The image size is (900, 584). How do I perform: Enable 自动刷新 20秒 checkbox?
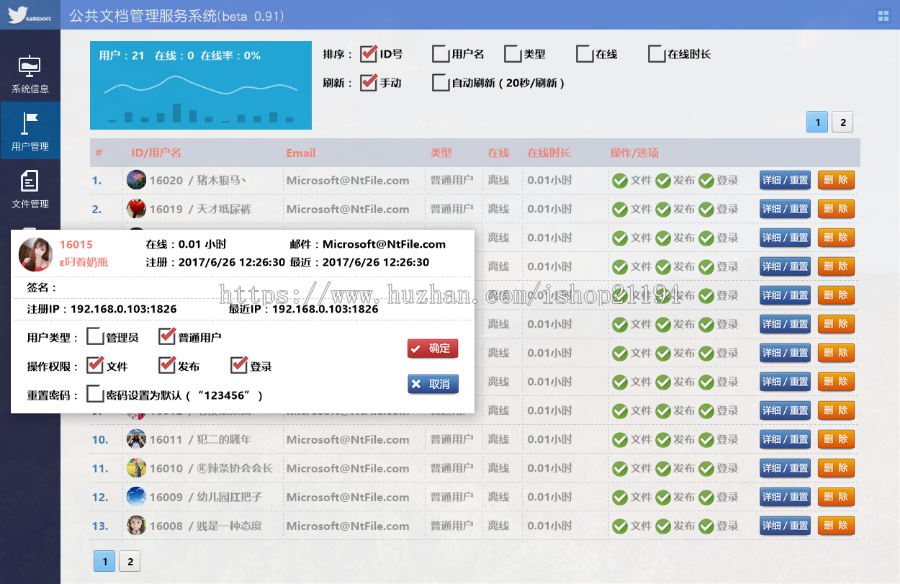[x=440, y=83]
